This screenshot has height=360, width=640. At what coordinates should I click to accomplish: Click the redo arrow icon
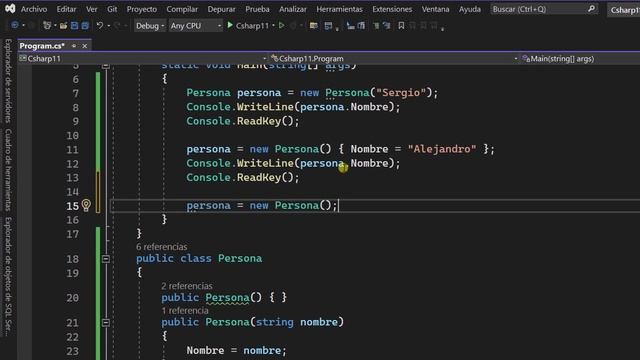click(118, 26)
